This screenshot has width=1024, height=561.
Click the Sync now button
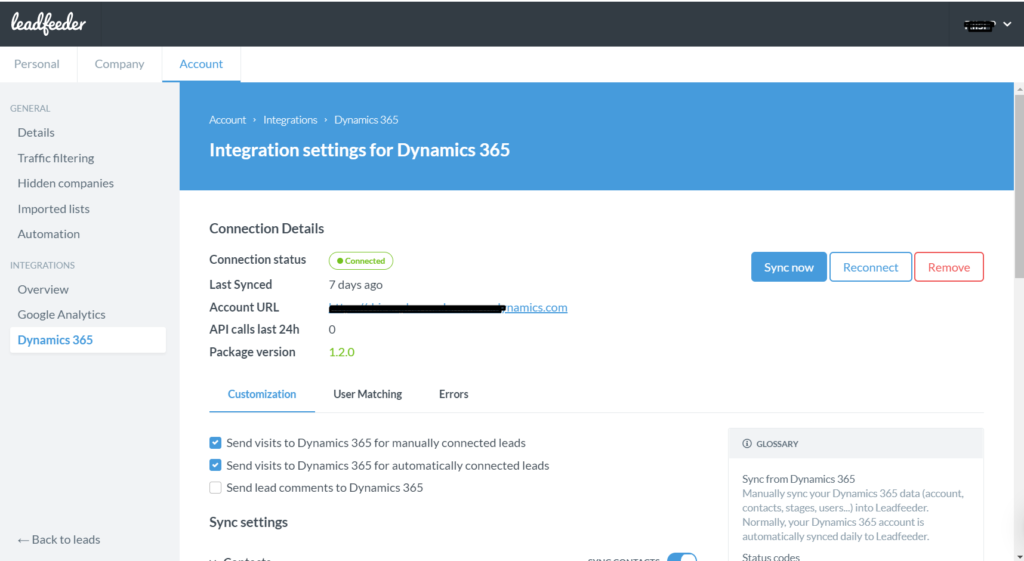point(788,267)
